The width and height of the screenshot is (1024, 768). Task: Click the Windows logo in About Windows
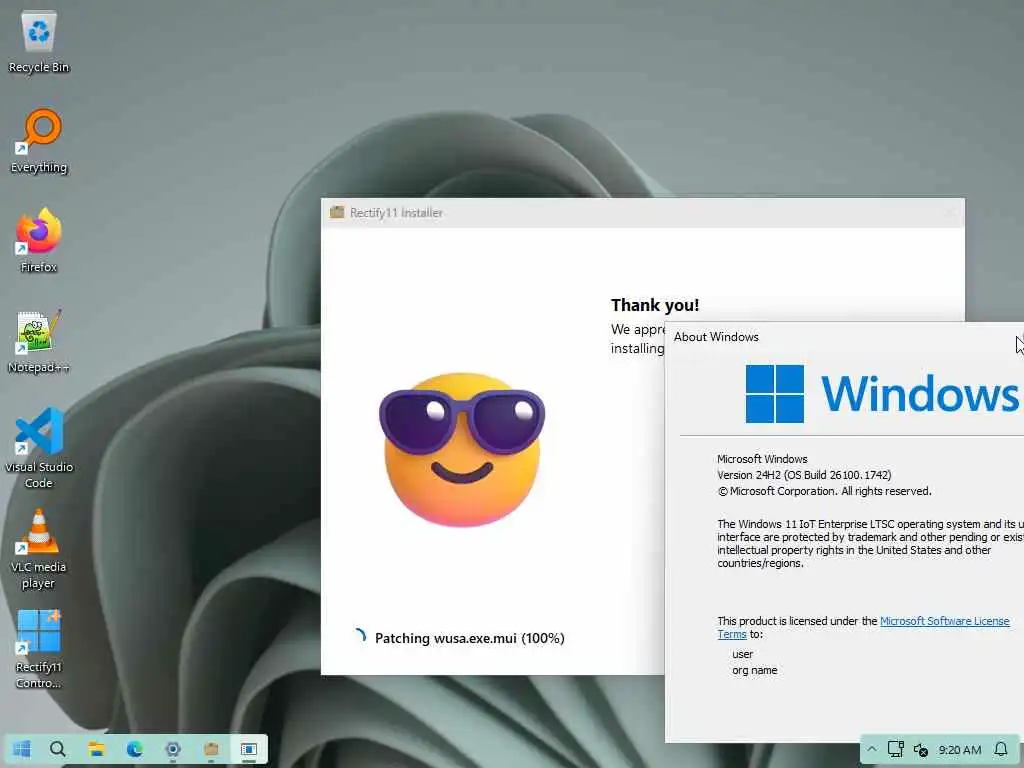tap(775, 394)
